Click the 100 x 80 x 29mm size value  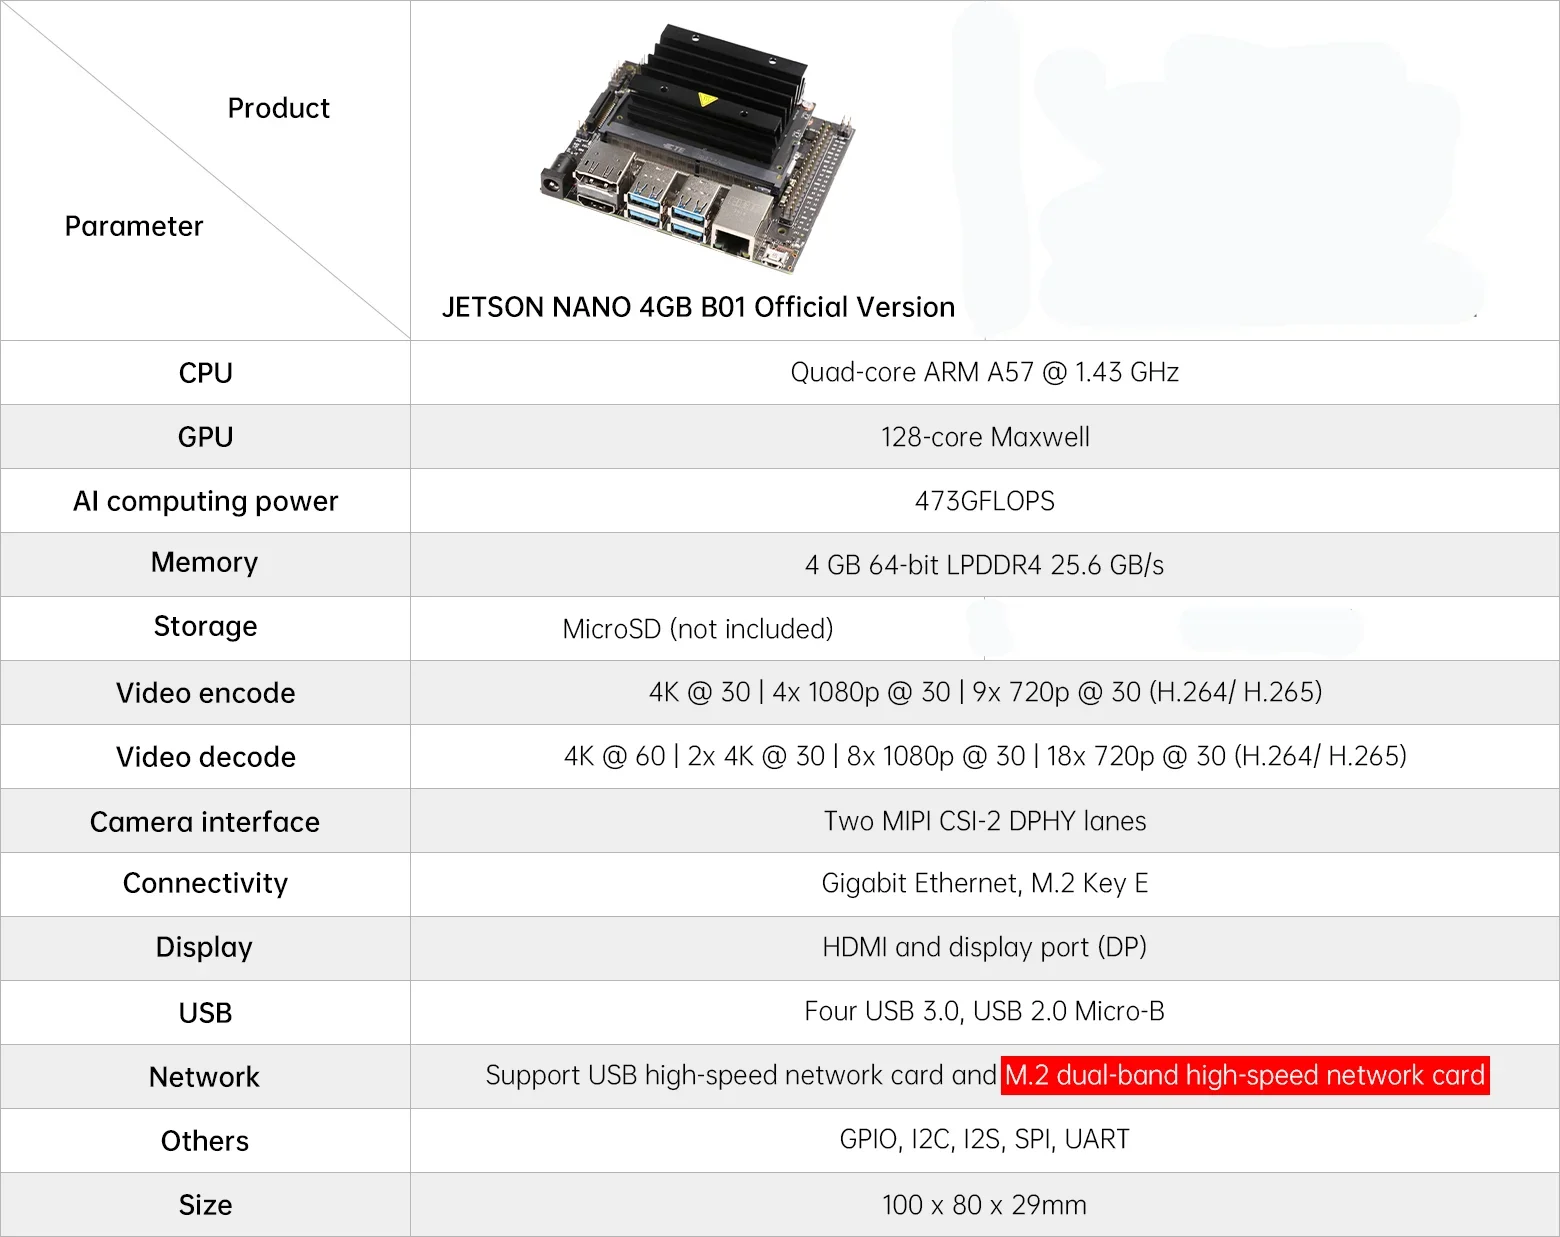pyautogui.click(x=984, y=1205)
